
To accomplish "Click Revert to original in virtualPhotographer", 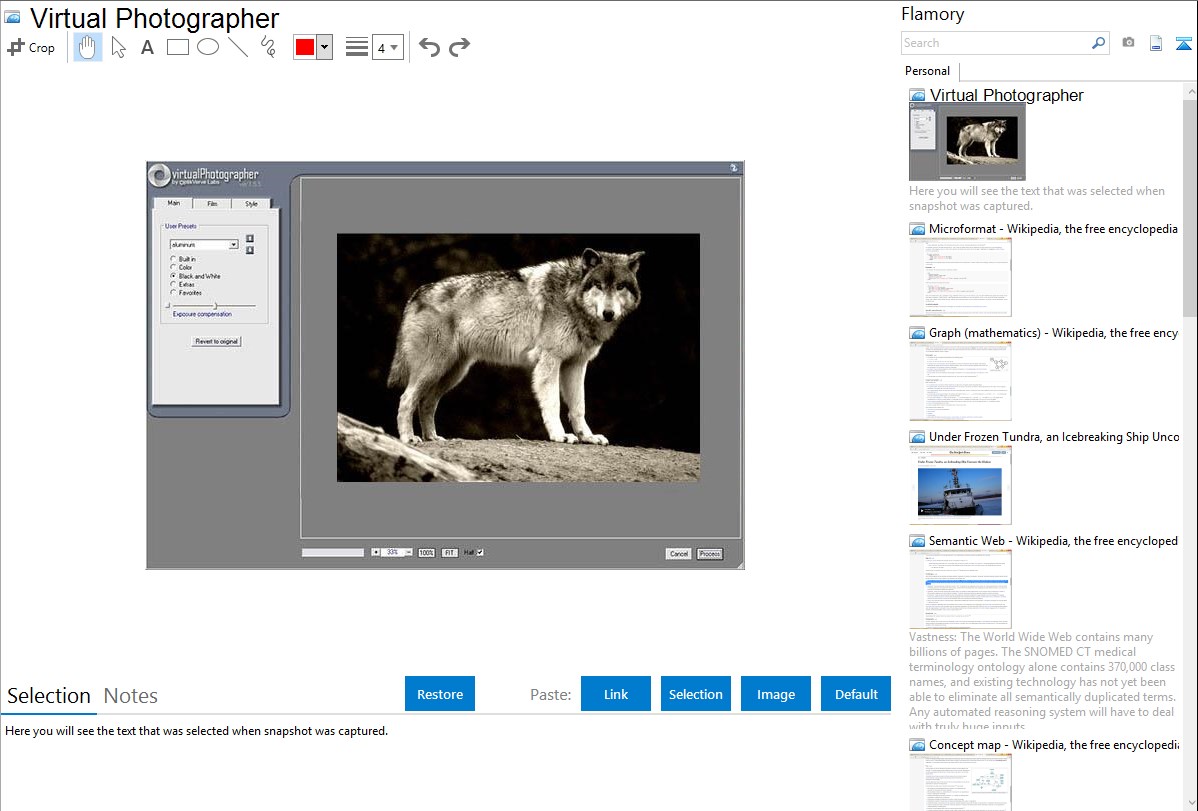I will tap(216, 342).
